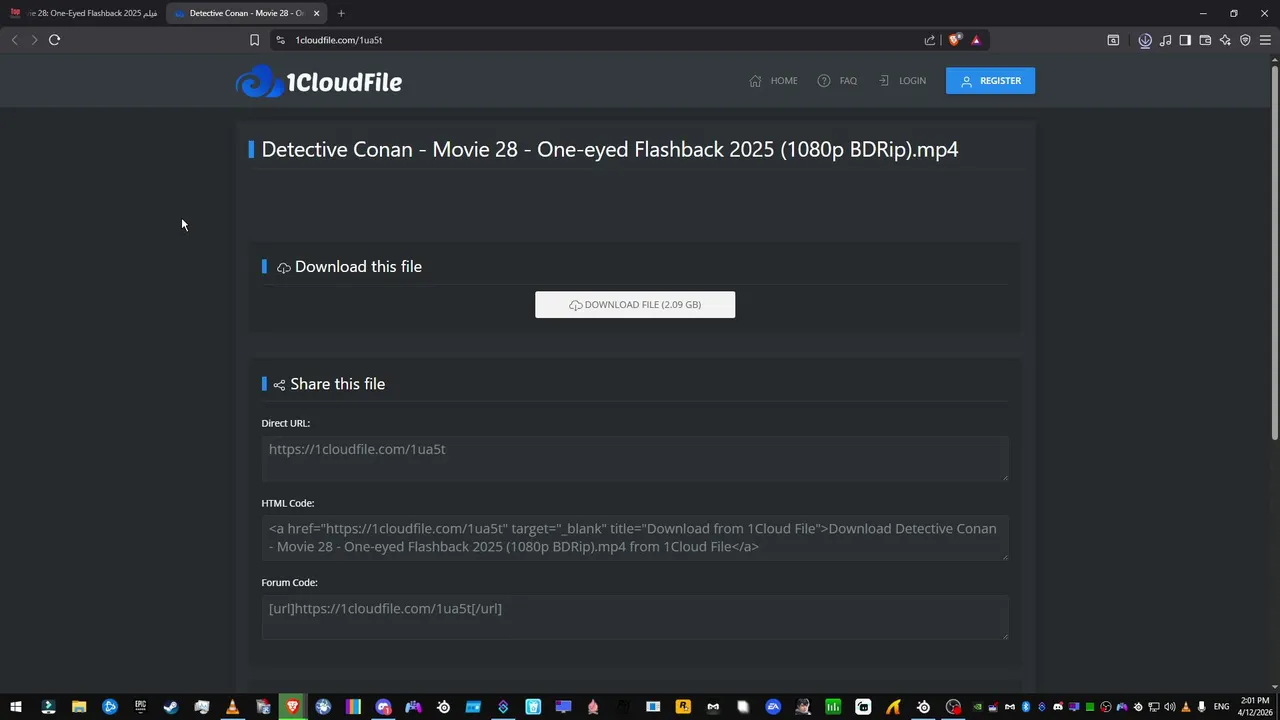Open File Explorer from taskbar

point(79,707)
